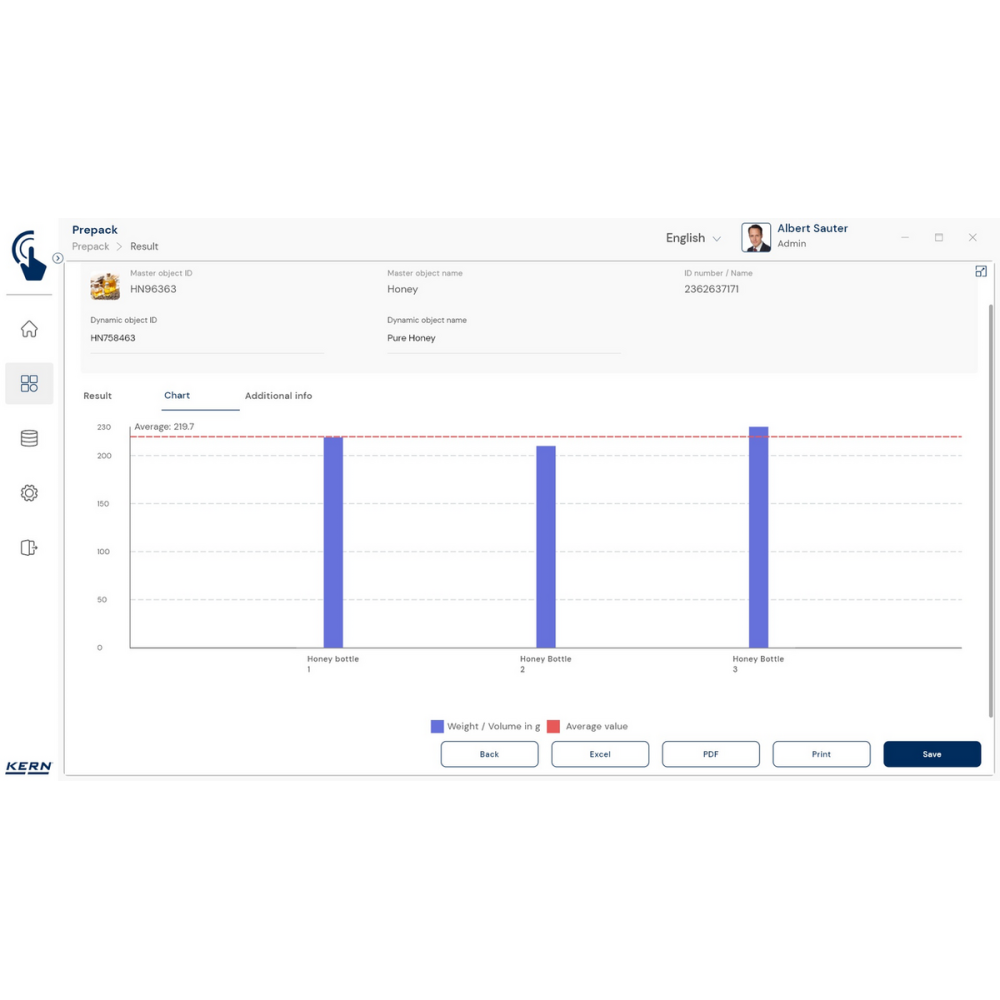Viewport: 1000px width, 1000px height.
Task: Click Albert Sauter profile picture
Action: 756,237
